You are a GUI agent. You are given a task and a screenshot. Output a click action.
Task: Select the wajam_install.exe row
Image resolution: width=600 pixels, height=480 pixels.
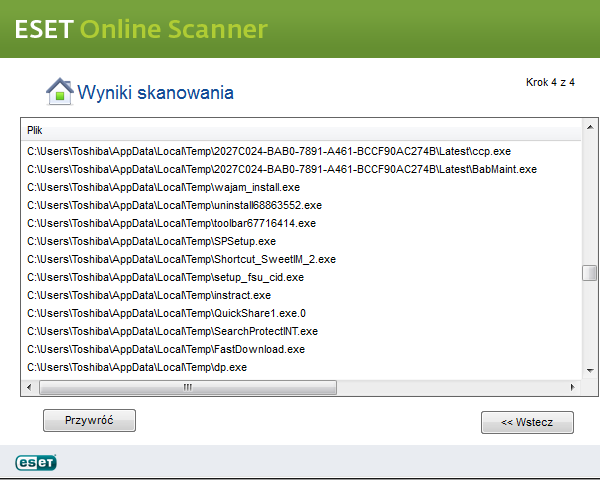click(x=302, y=187)
